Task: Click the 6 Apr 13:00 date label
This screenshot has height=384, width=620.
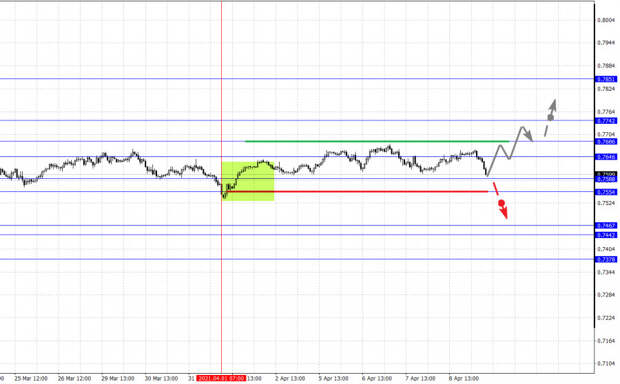Action: 377,378
